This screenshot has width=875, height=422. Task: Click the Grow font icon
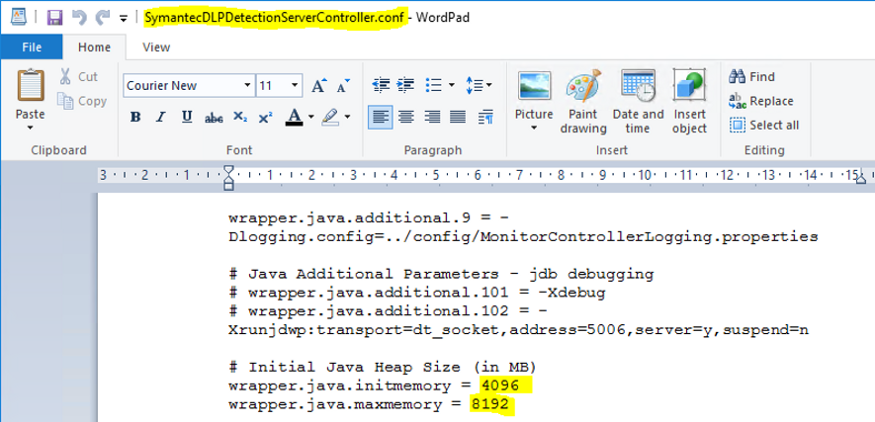pos(317,86)
